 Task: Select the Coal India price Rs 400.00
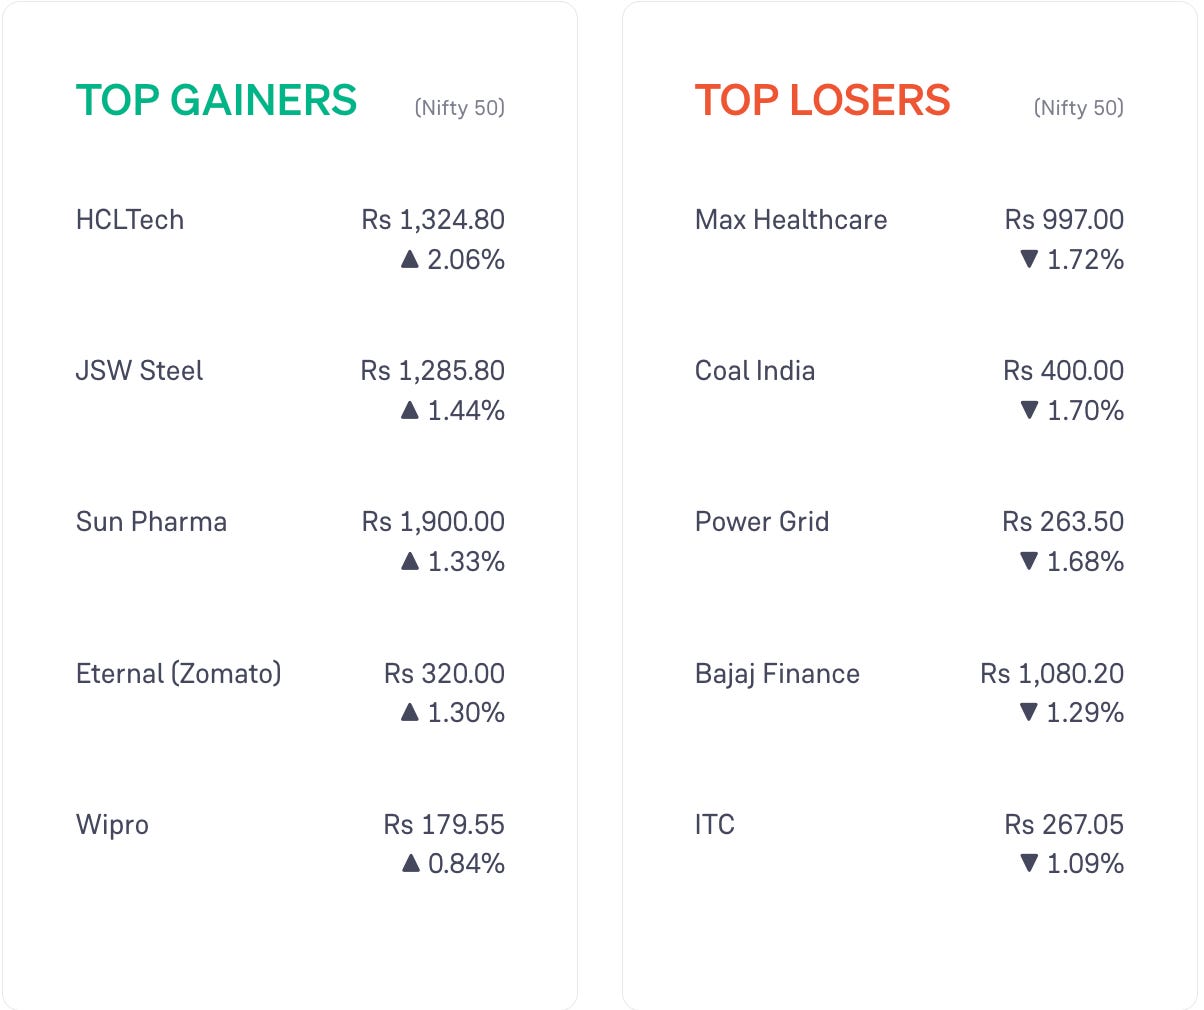point(1064,371)
